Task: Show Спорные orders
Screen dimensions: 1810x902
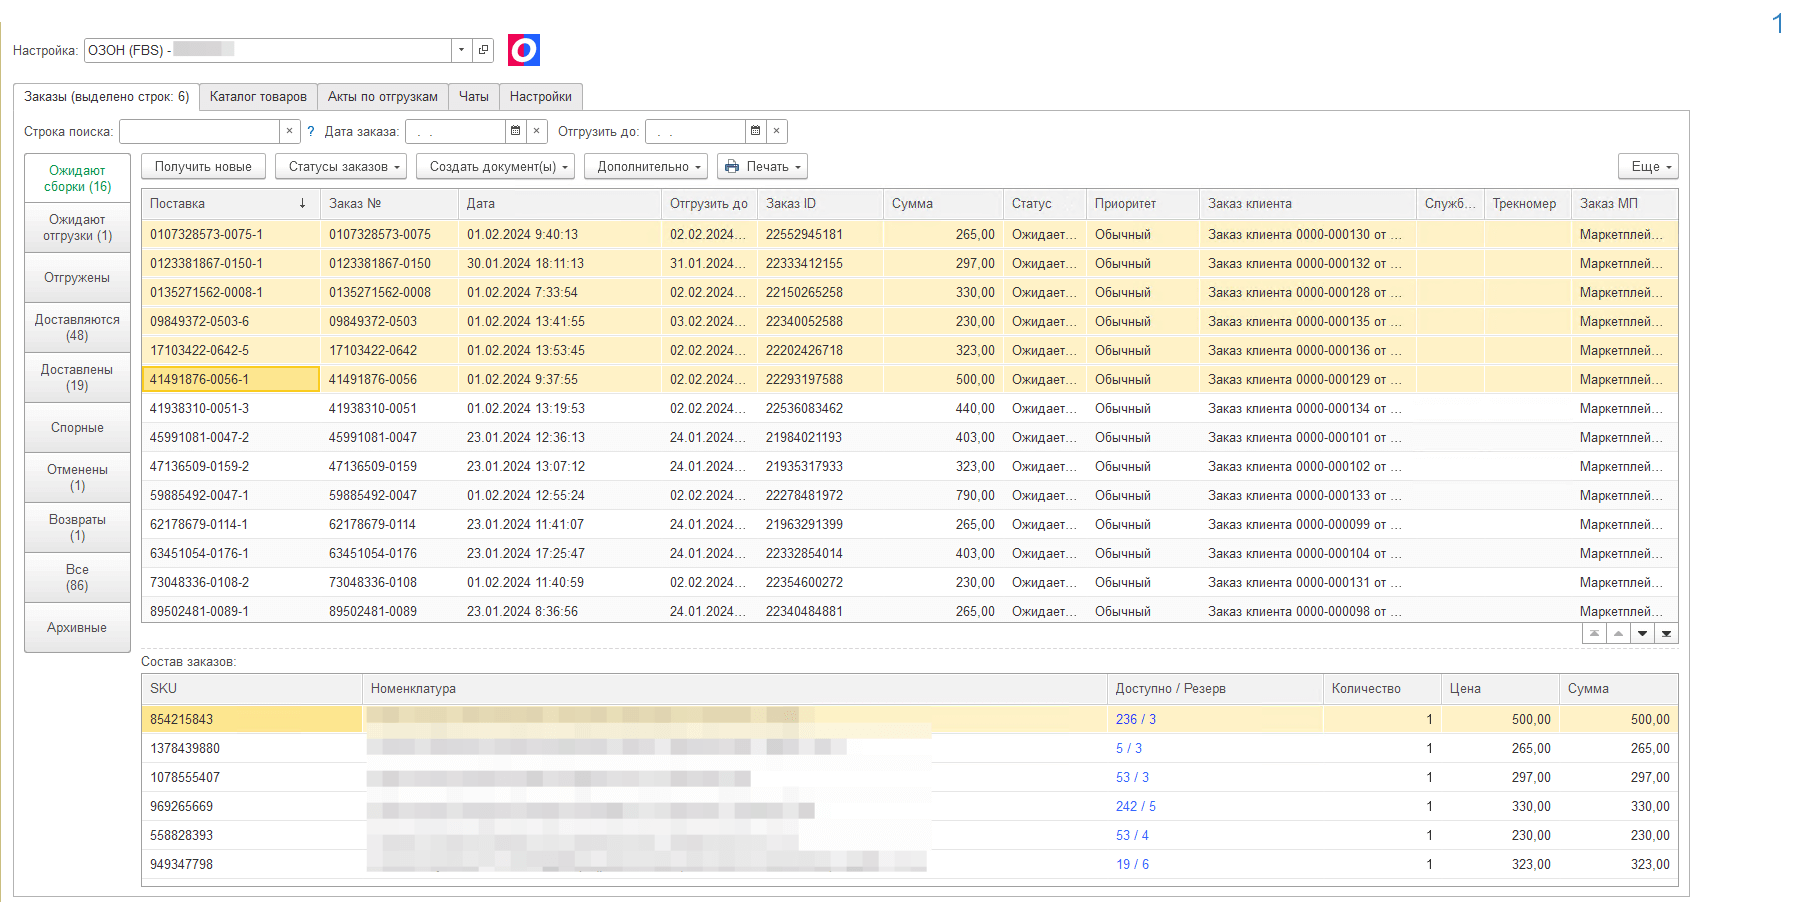Action: coord(77,428)
